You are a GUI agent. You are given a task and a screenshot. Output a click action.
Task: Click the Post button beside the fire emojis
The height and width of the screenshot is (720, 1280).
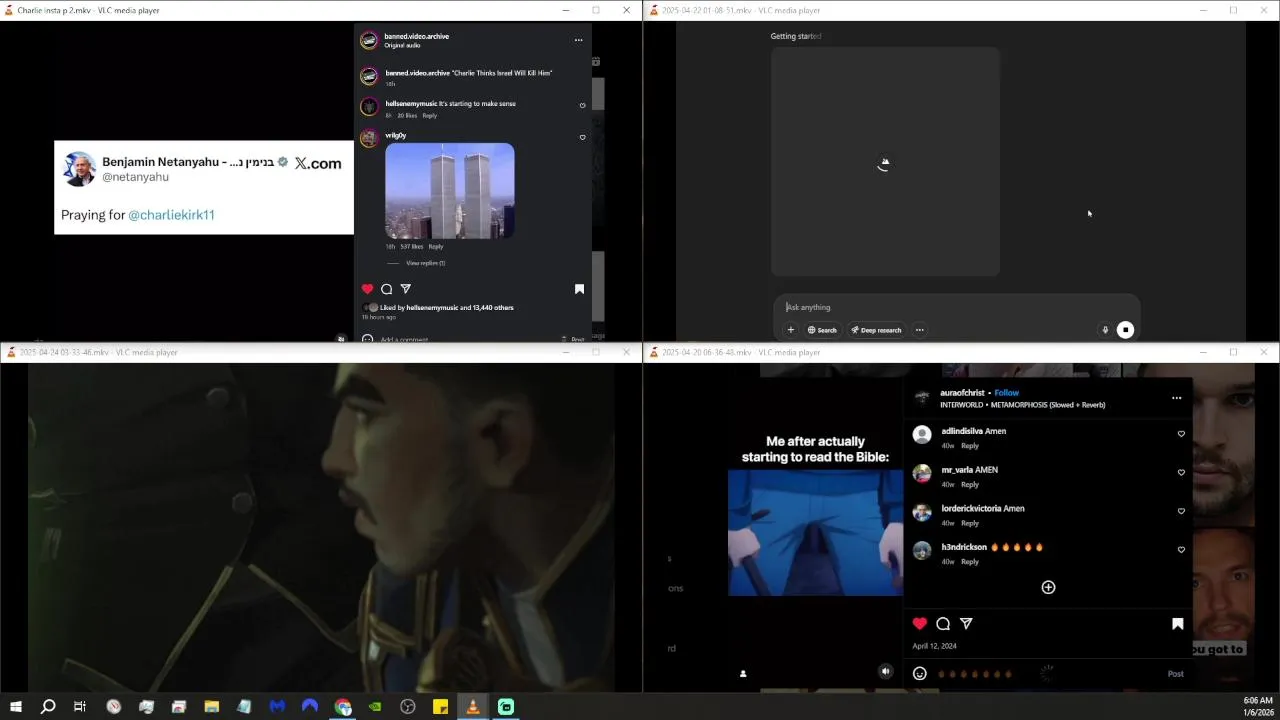tap(1176, 674)
